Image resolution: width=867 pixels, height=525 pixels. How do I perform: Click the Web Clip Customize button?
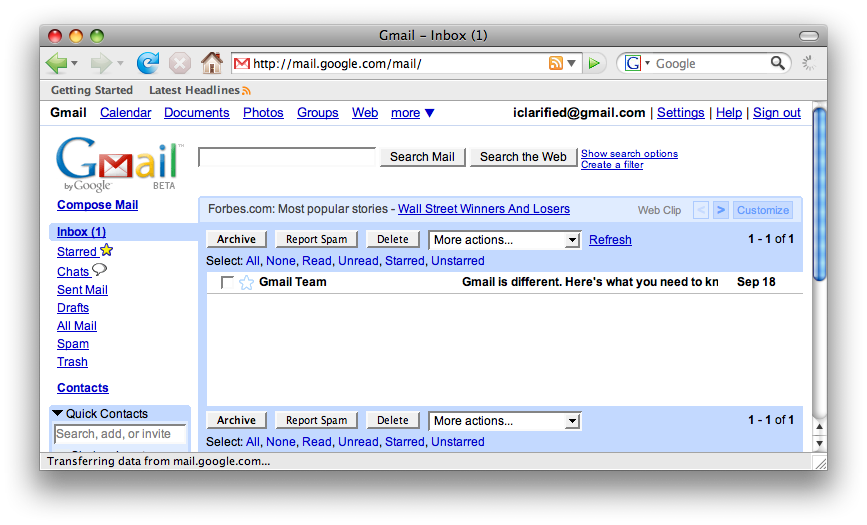tap(762, 210)
